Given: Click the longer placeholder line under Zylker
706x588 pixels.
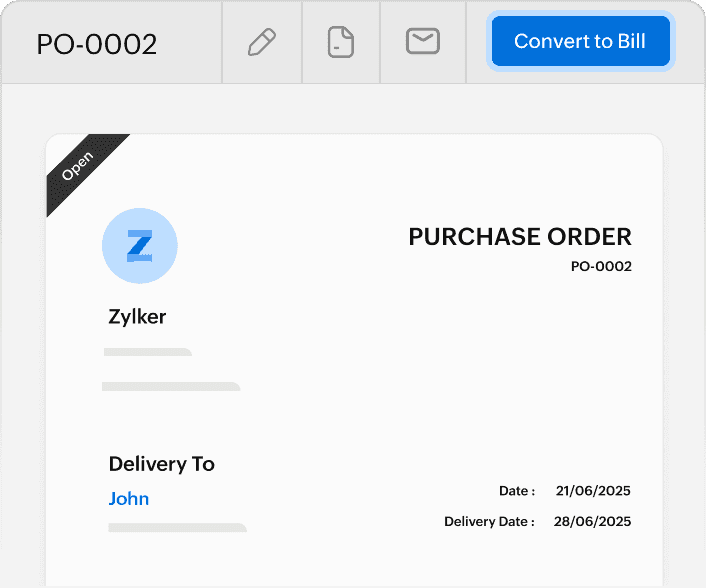Looking at the screenshot, I should tap(171, 386).
